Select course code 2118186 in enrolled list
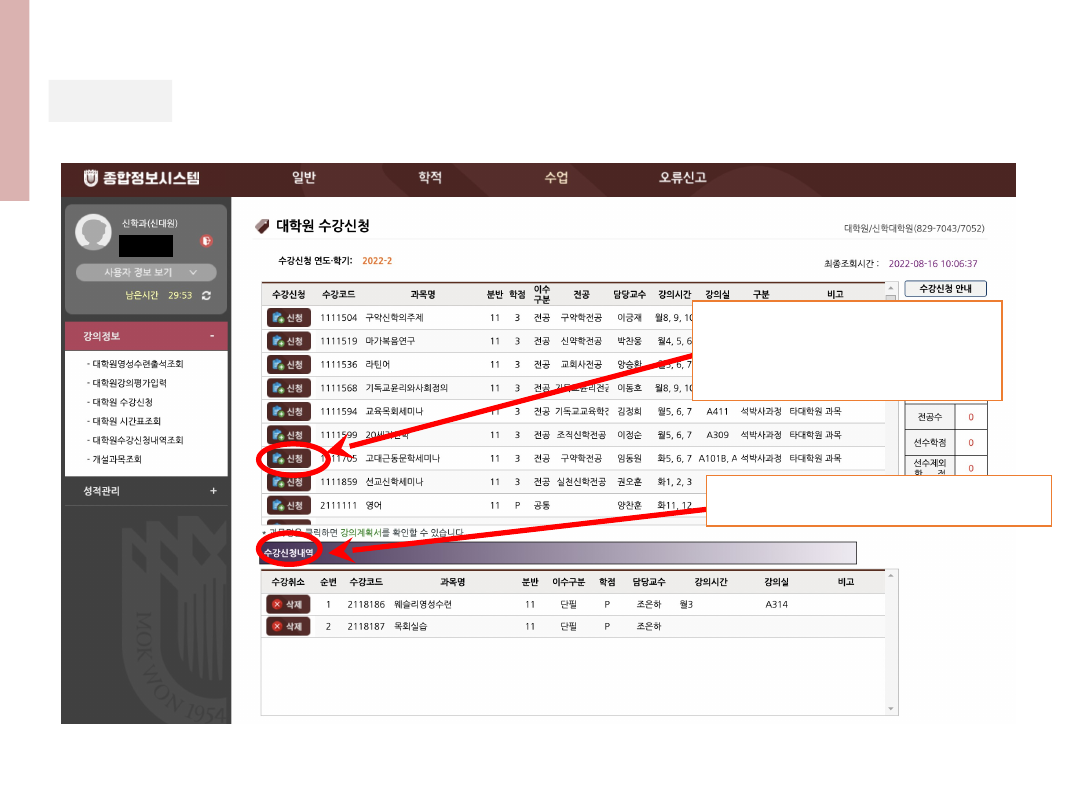 click(366, 604)
